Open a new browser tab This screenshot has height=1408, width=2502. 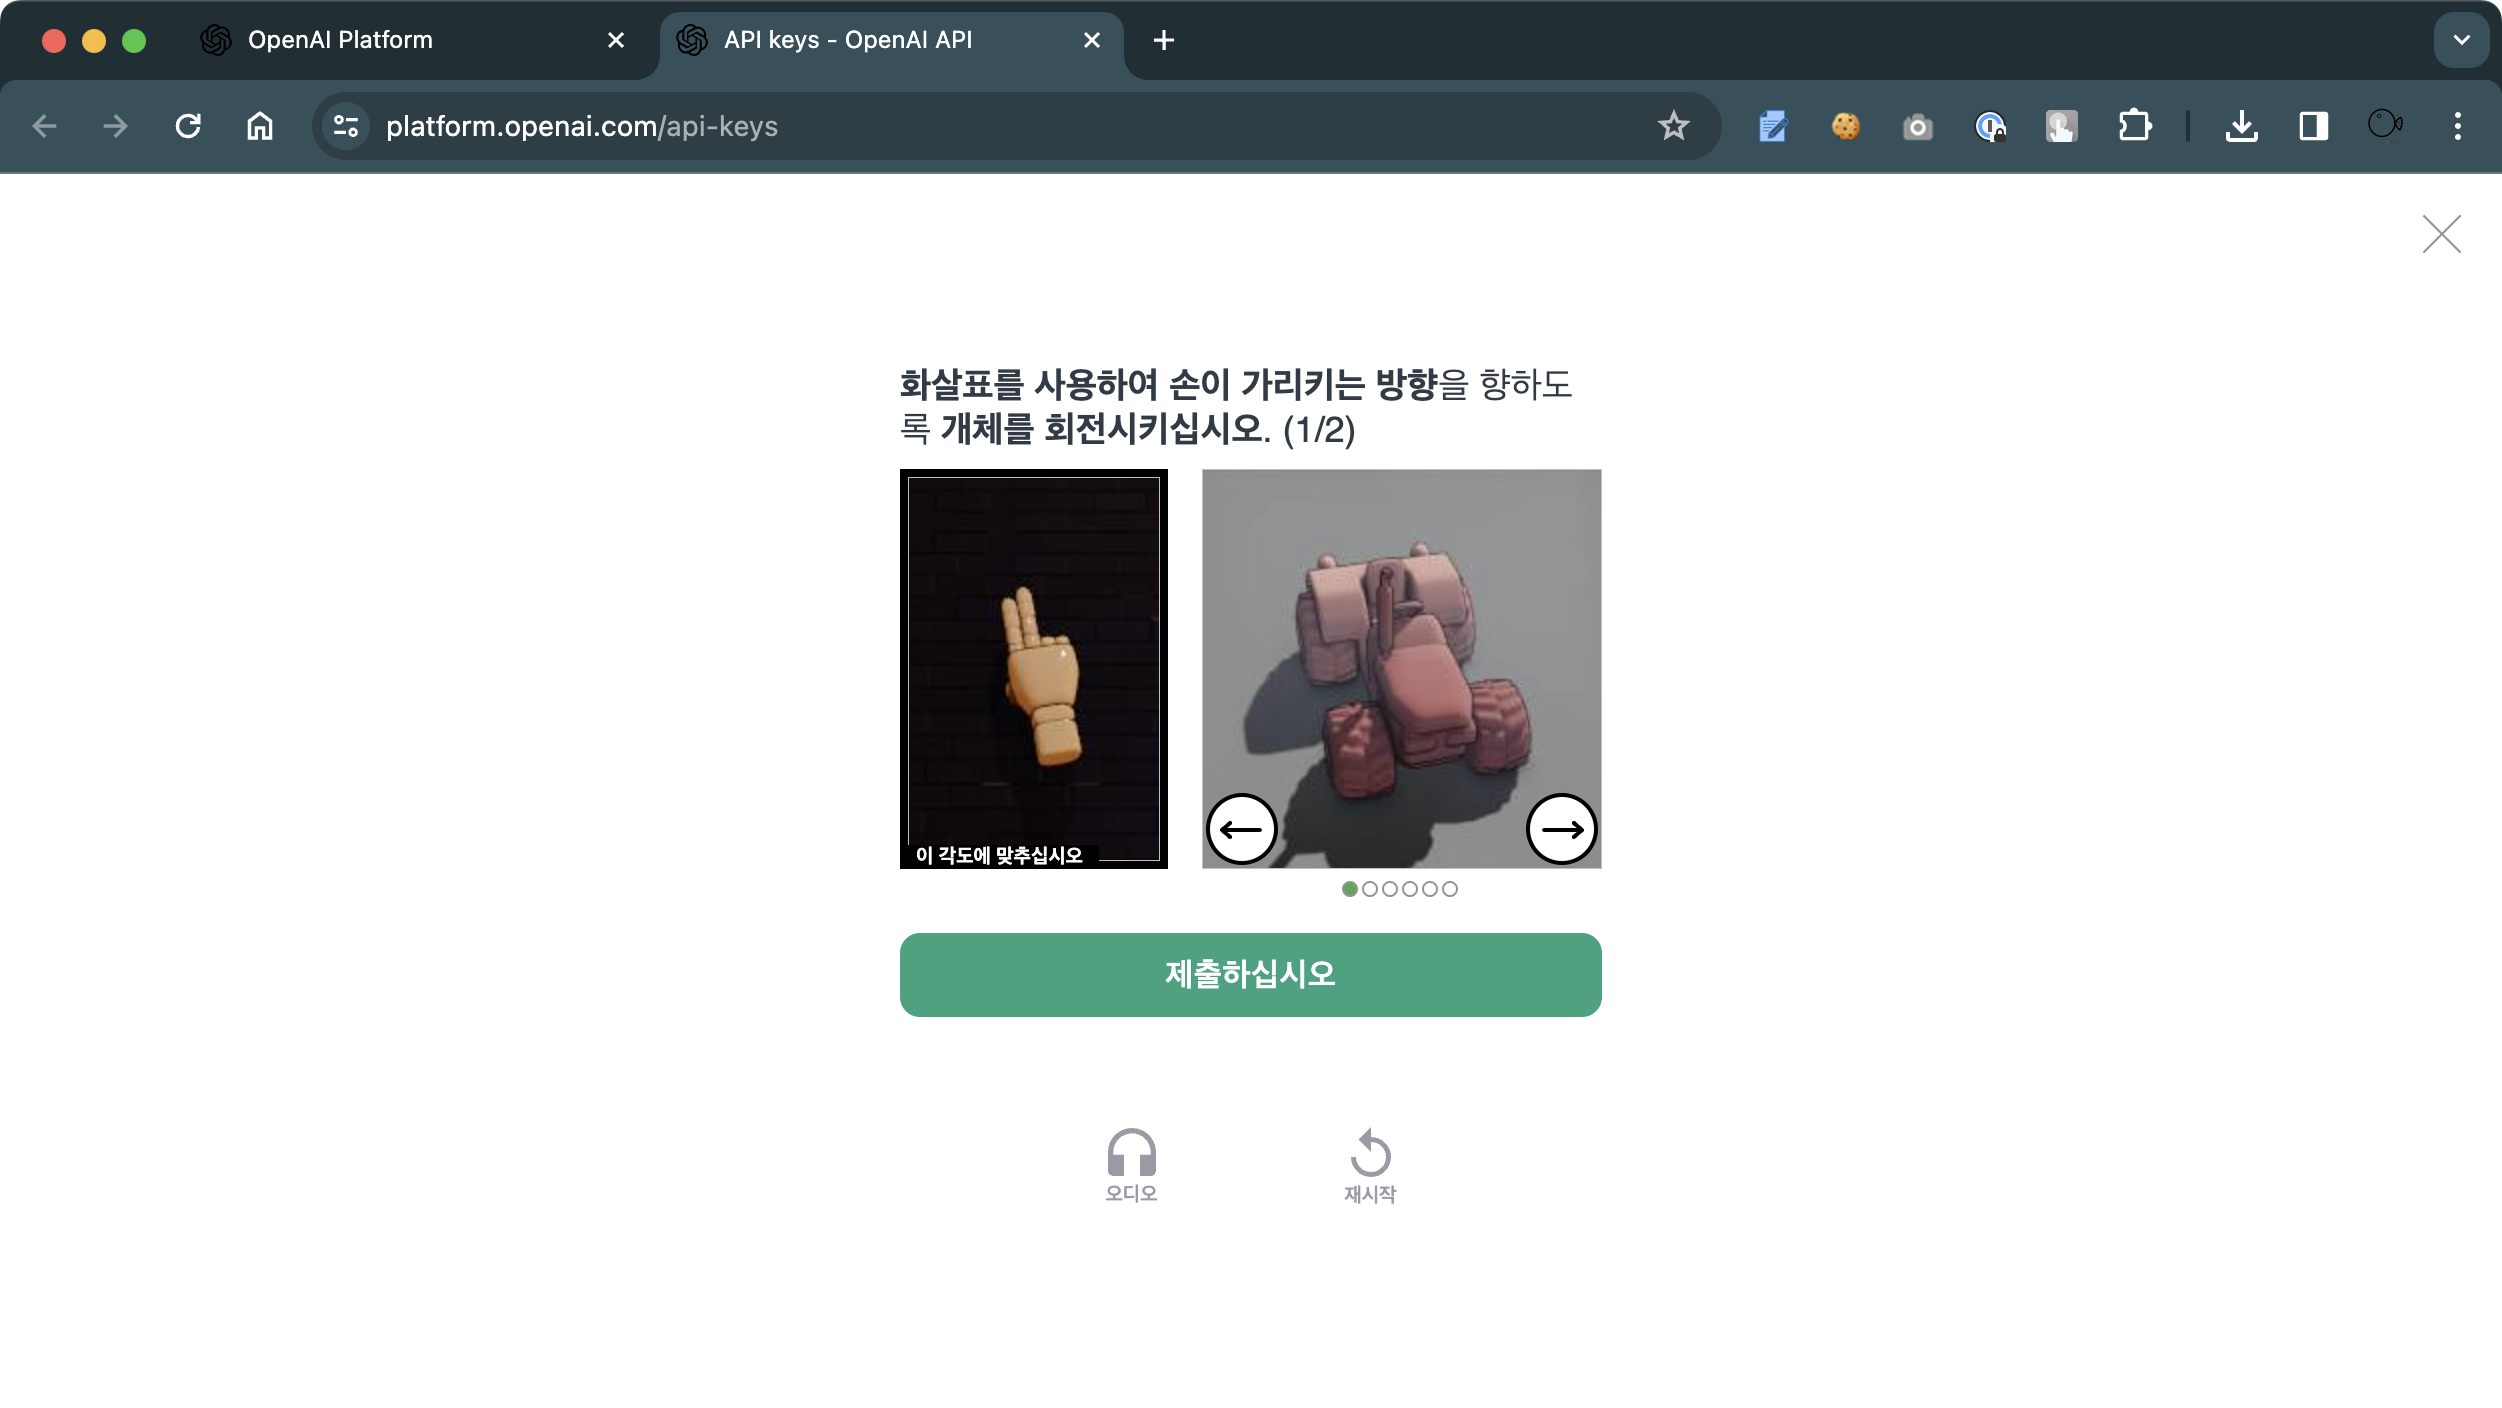[1163, 40]
